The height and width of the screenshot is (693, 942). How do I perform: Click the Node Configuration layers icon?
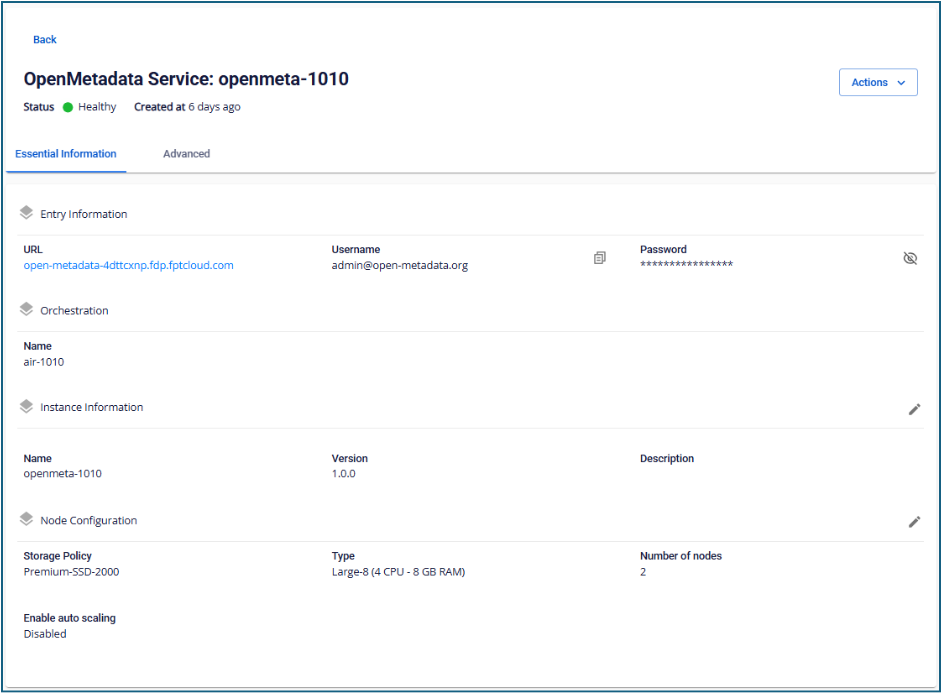click(27, 520)
